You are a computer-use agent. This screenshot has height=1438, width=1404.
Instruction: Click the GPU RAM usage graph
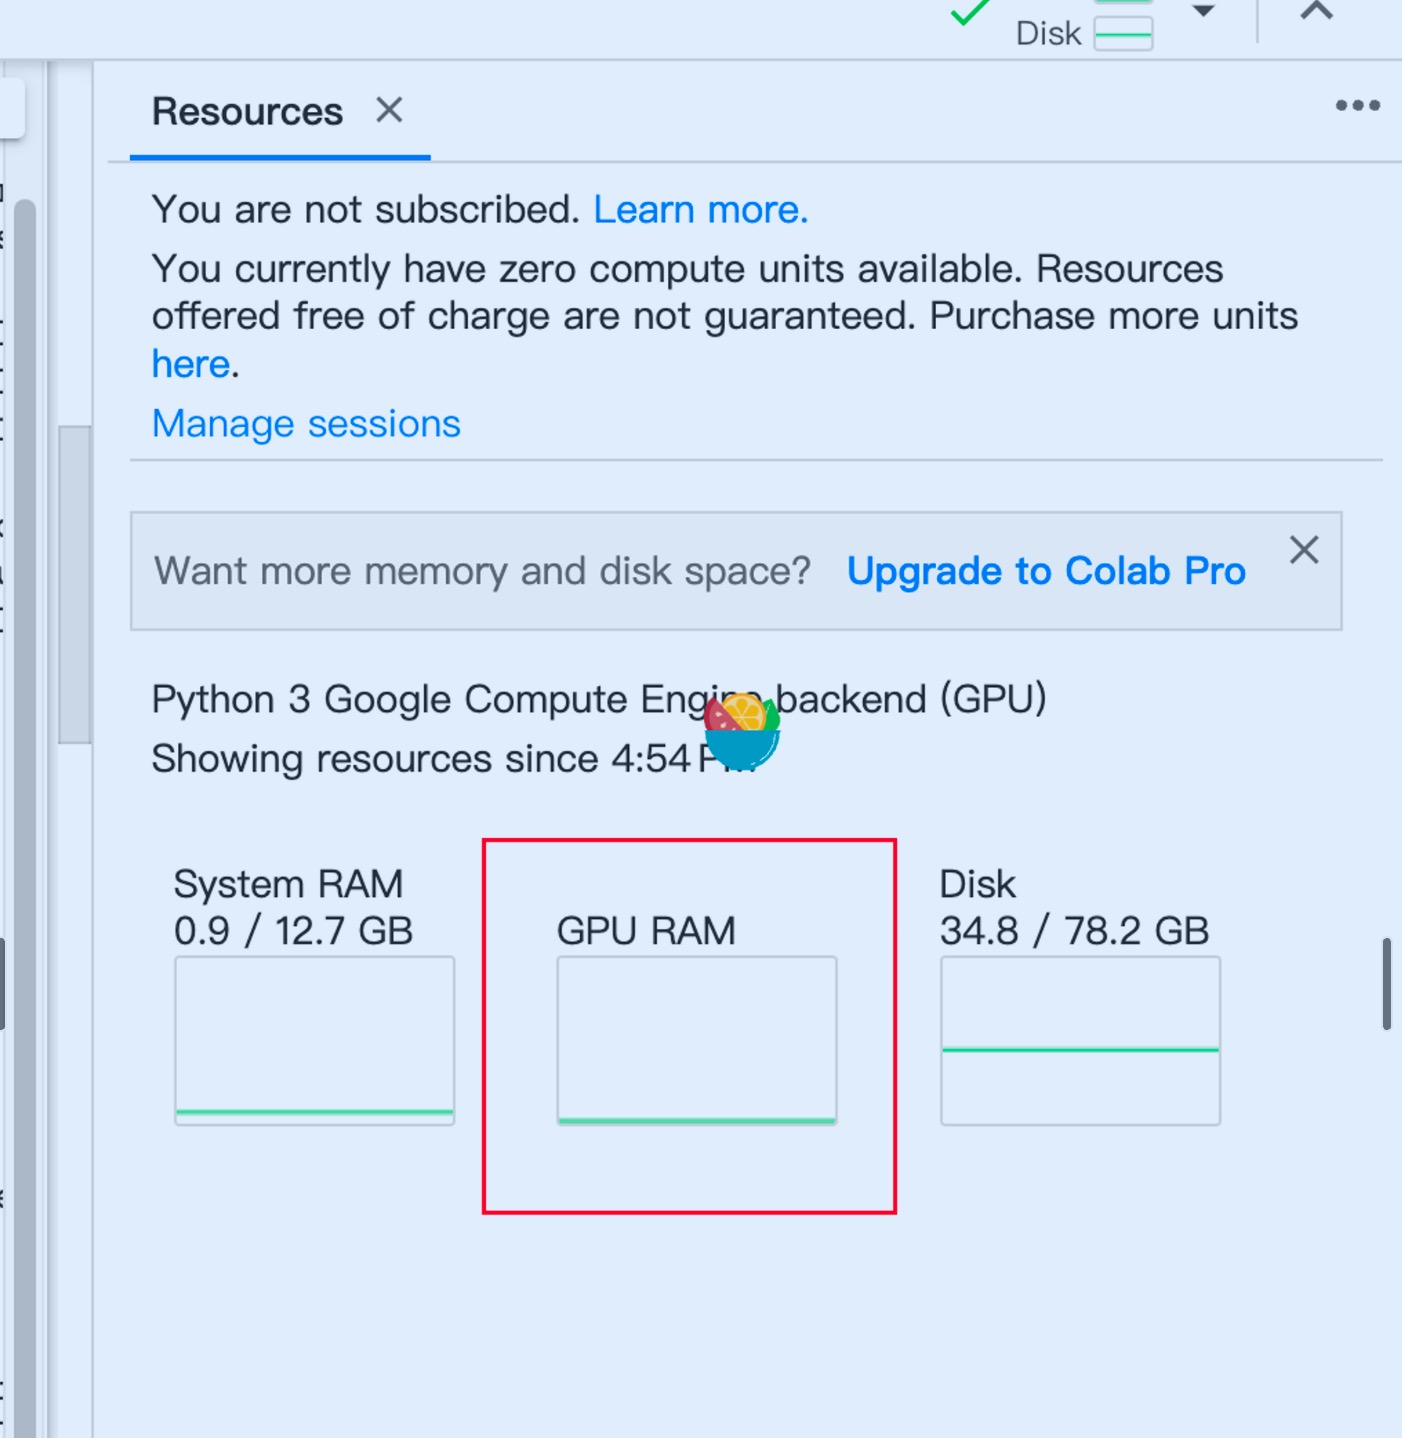tap(697, 1041)
